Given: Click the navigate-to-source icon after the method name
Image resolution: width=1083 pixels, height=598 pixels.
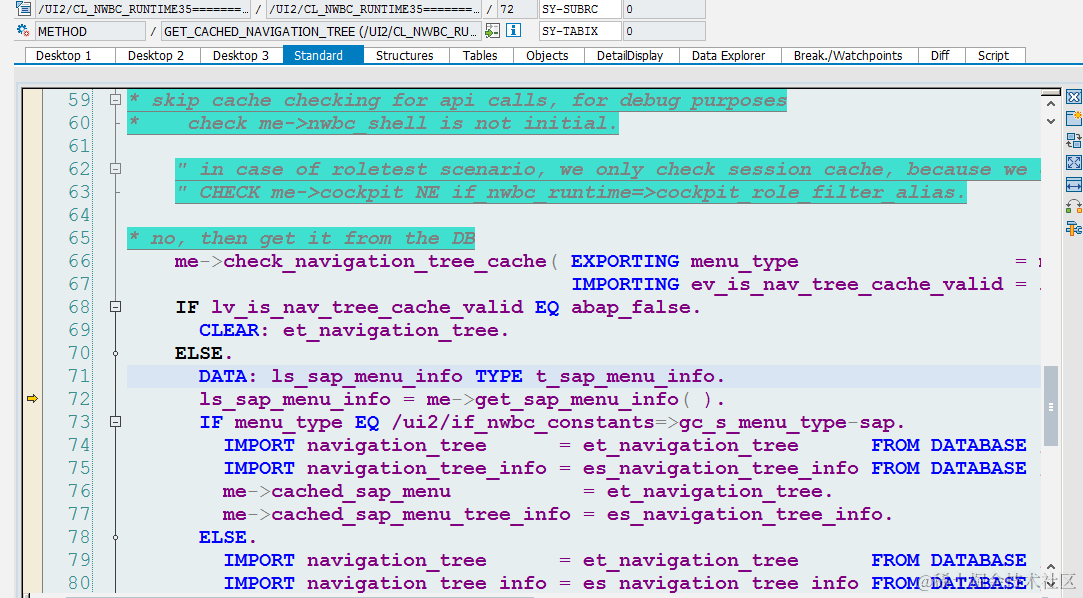Looking at the screenshot, I should click(x=492, y=31).
